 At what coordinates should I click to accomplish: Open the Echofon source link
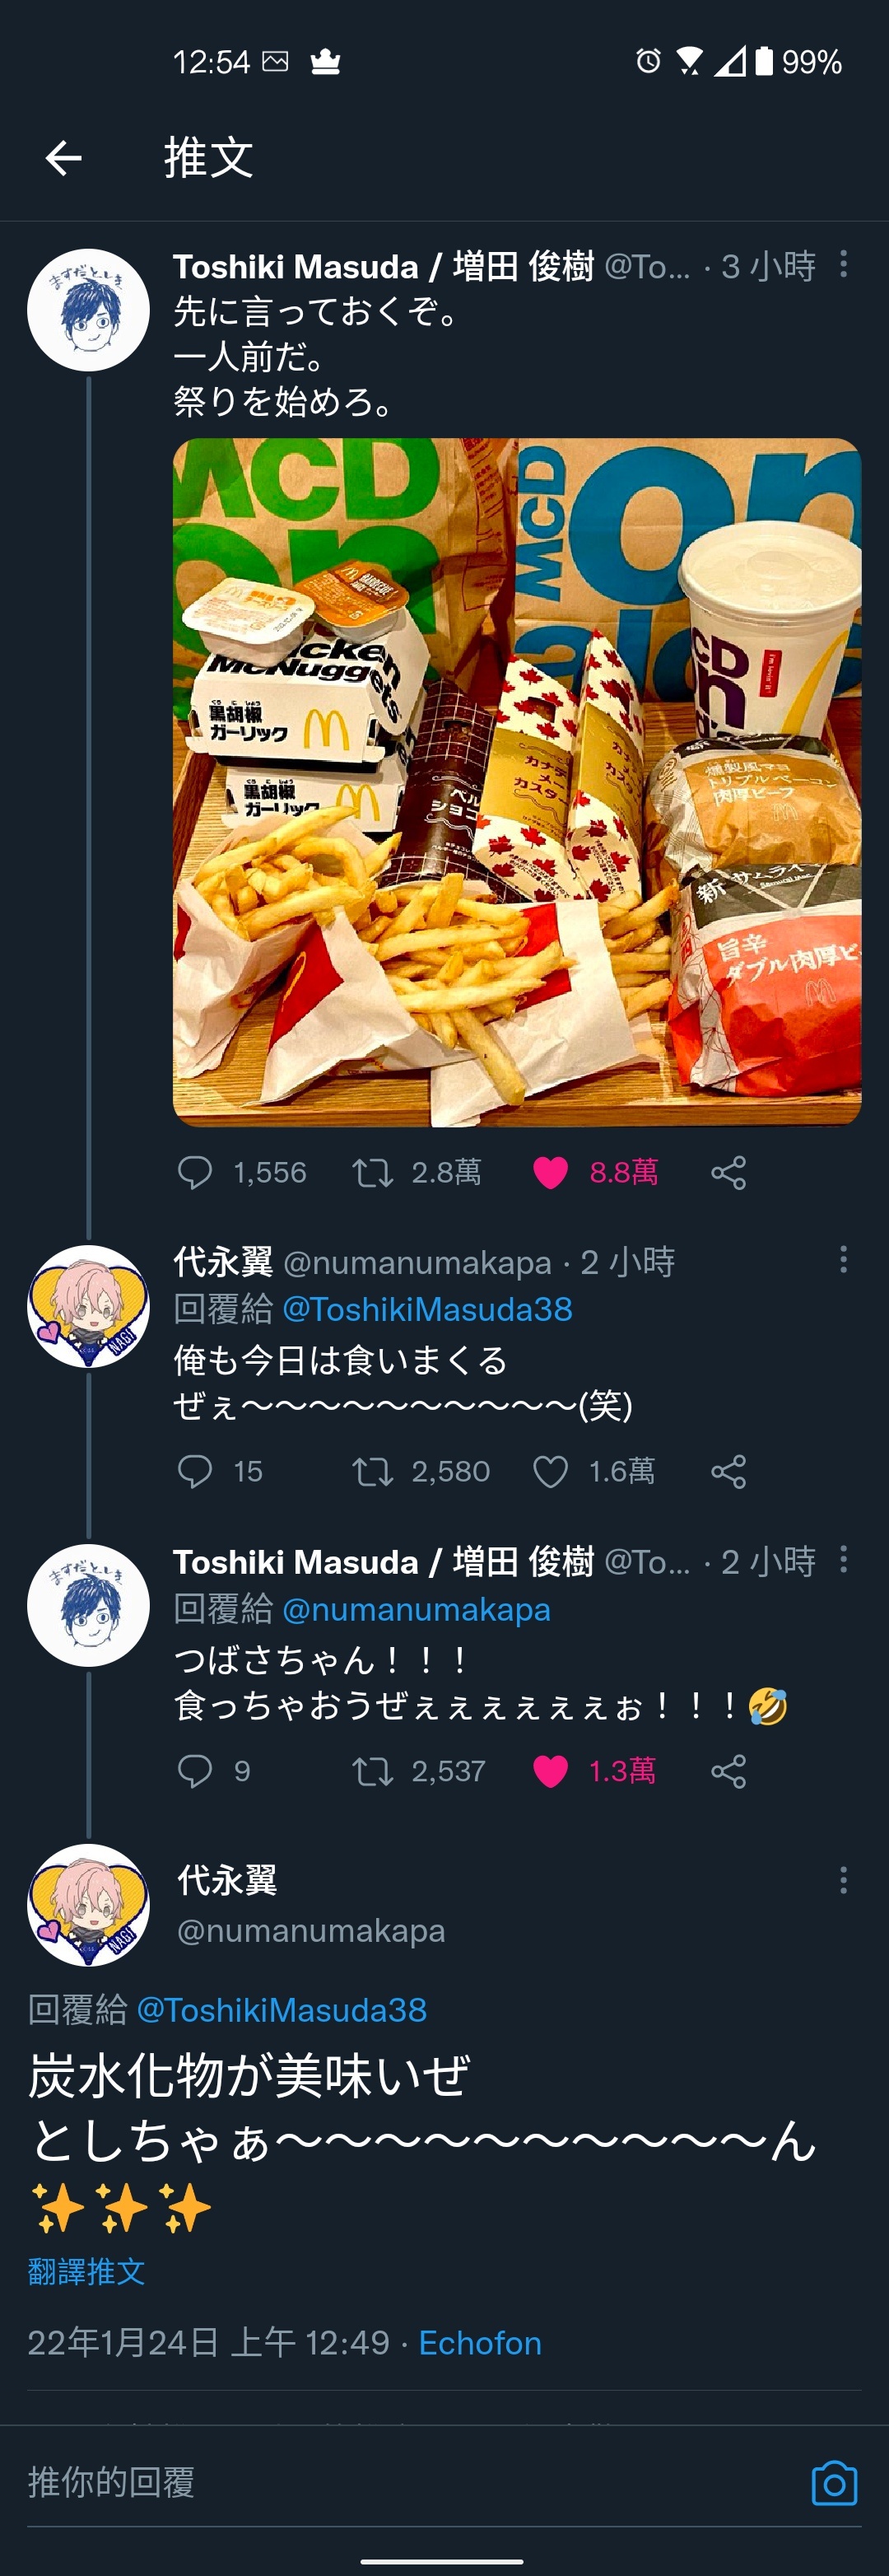480,2343
